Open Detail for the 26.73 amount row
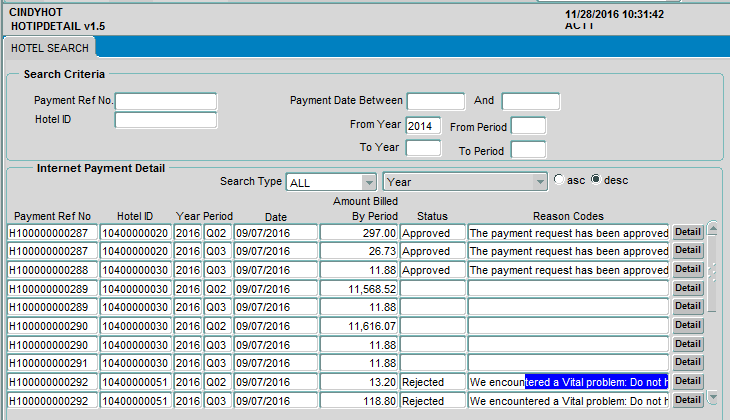Viewport: 730px width, 420px height. [x=687, y=251]
